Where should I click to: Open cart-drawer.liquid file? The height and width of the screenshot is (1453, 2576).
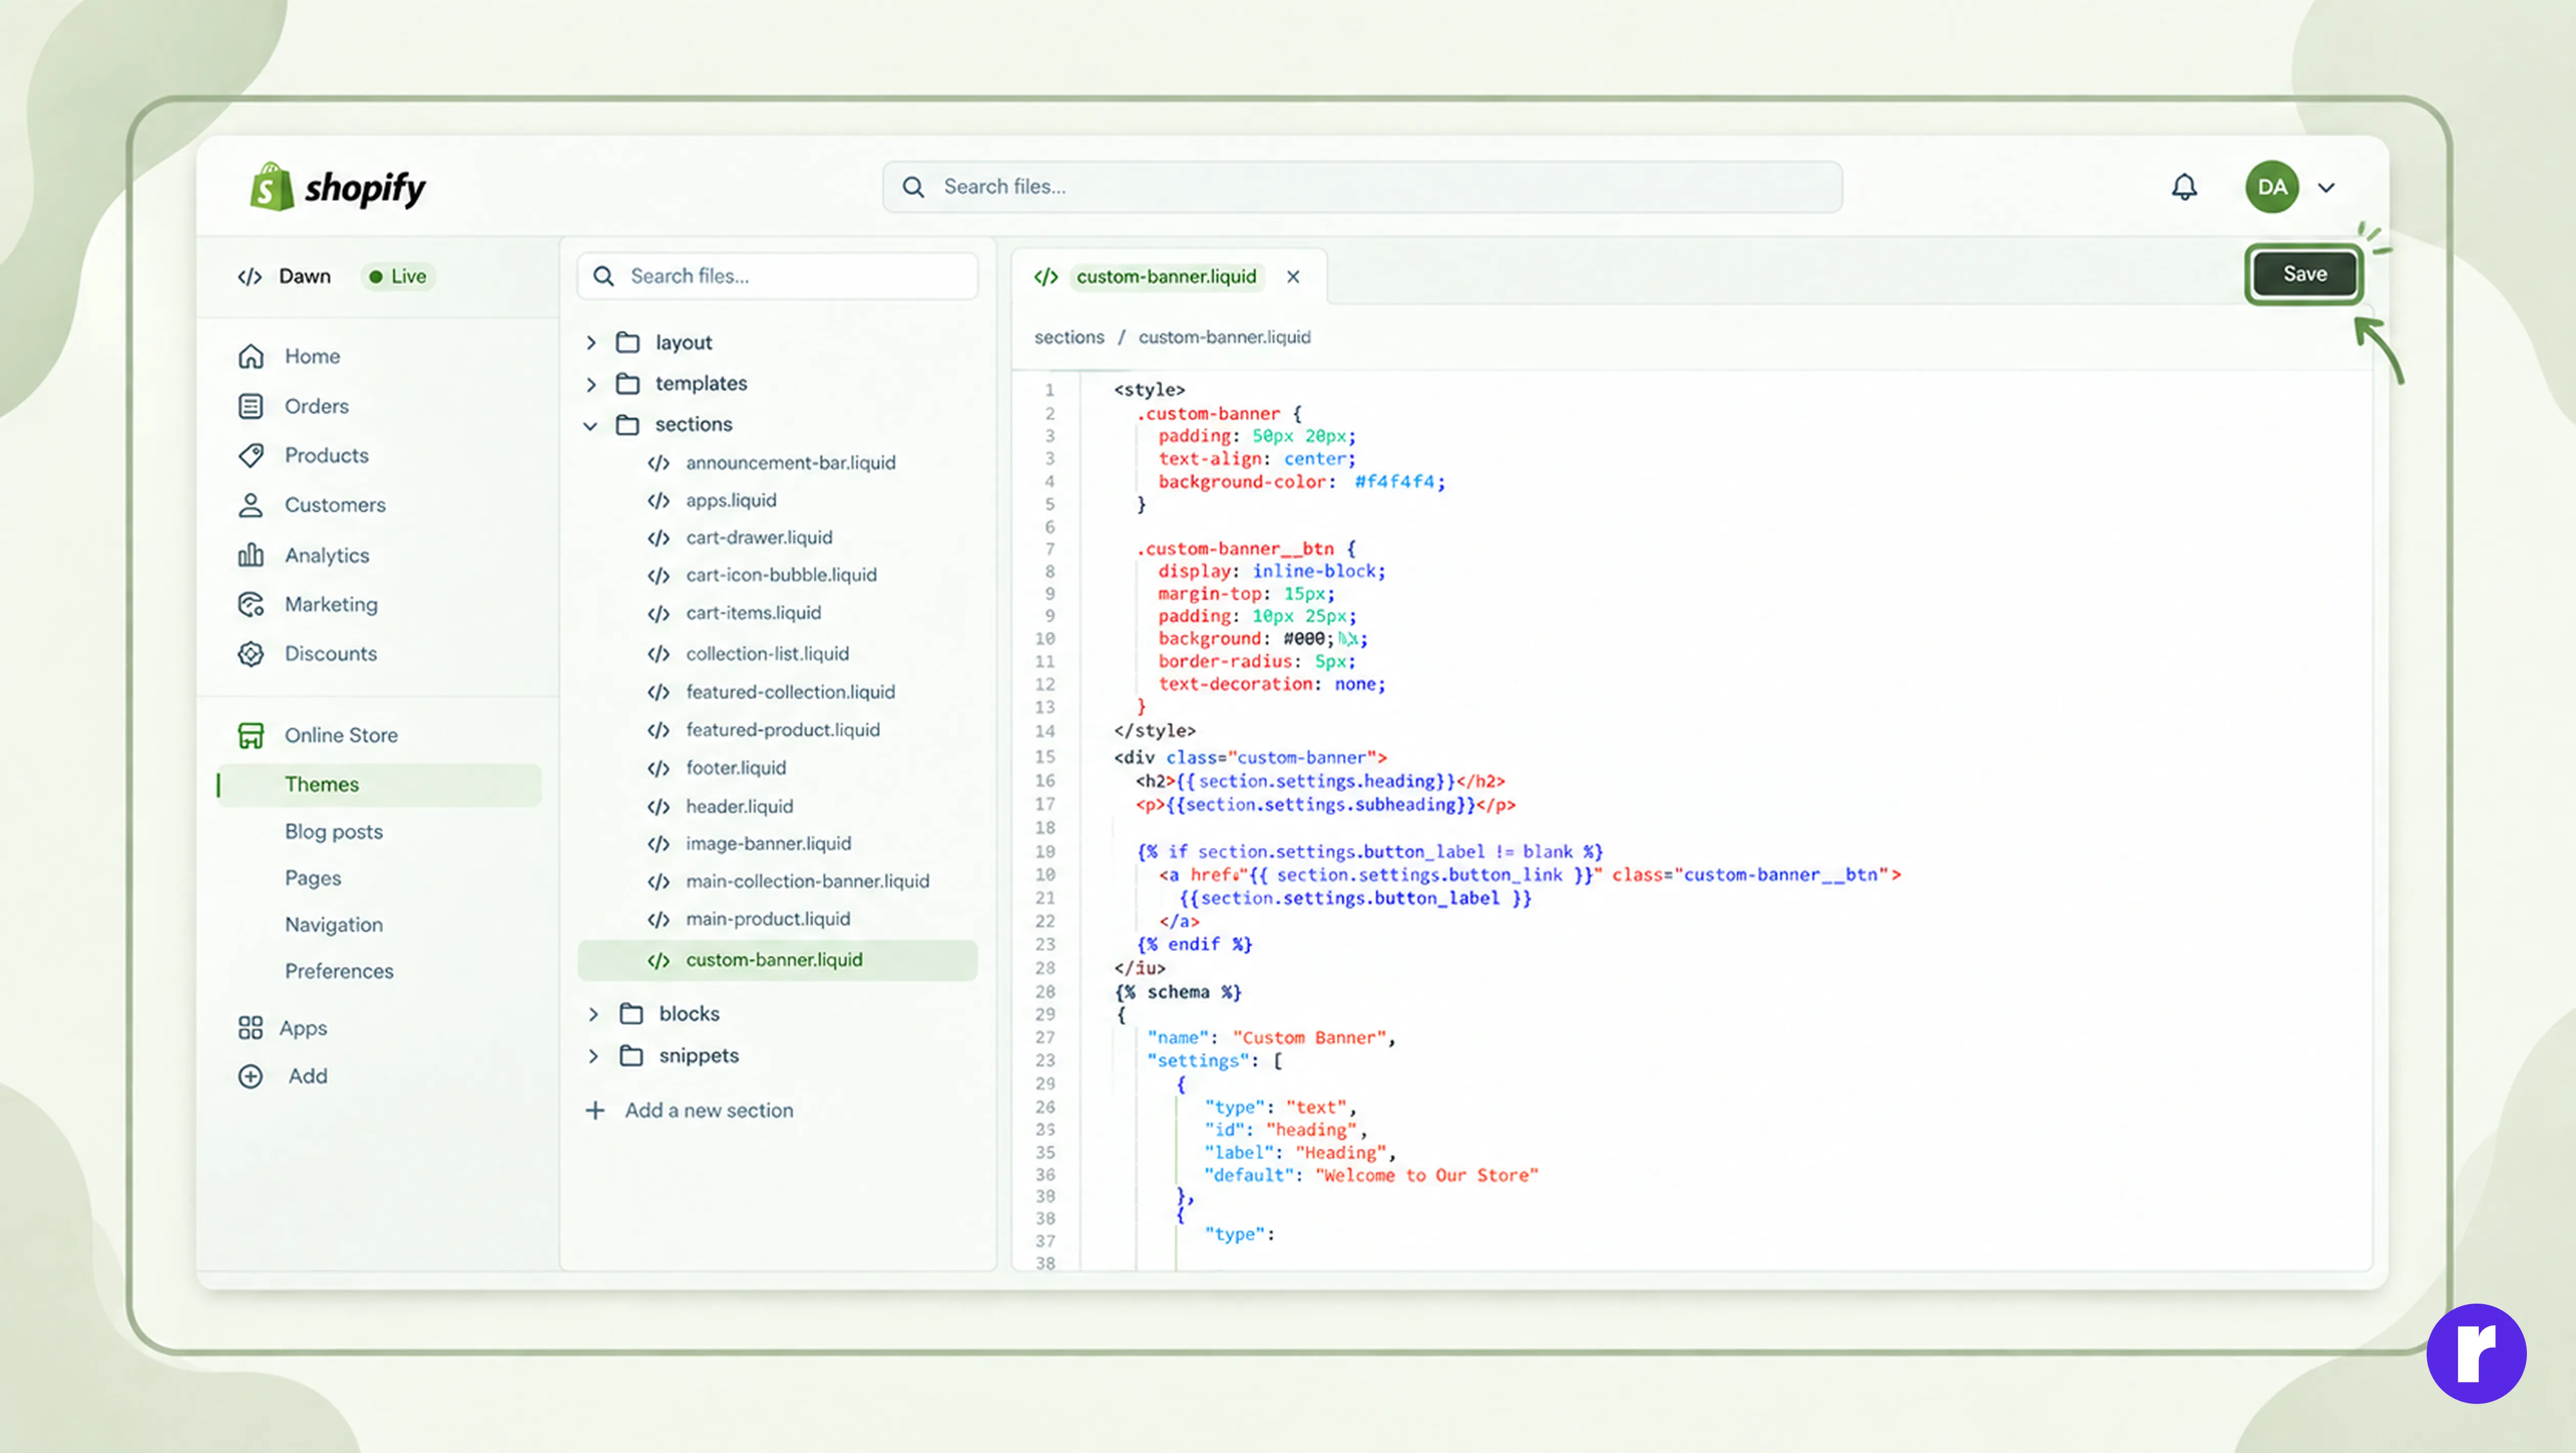758,538
